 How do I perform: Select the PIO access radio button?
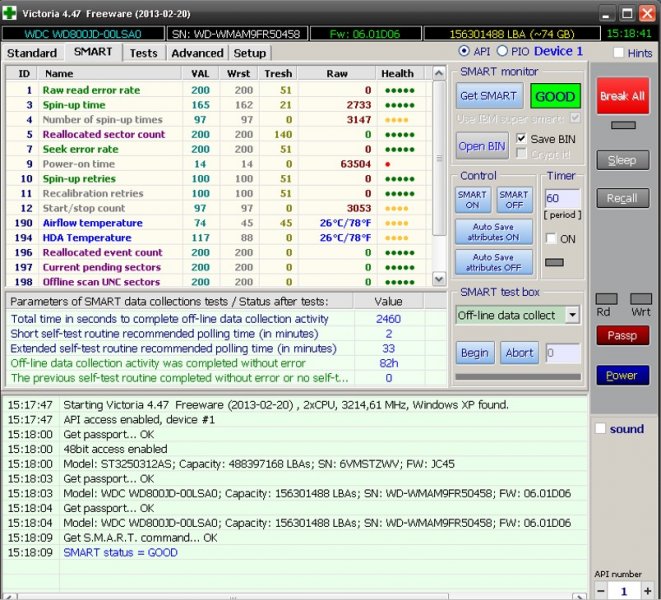pos(502,51)
